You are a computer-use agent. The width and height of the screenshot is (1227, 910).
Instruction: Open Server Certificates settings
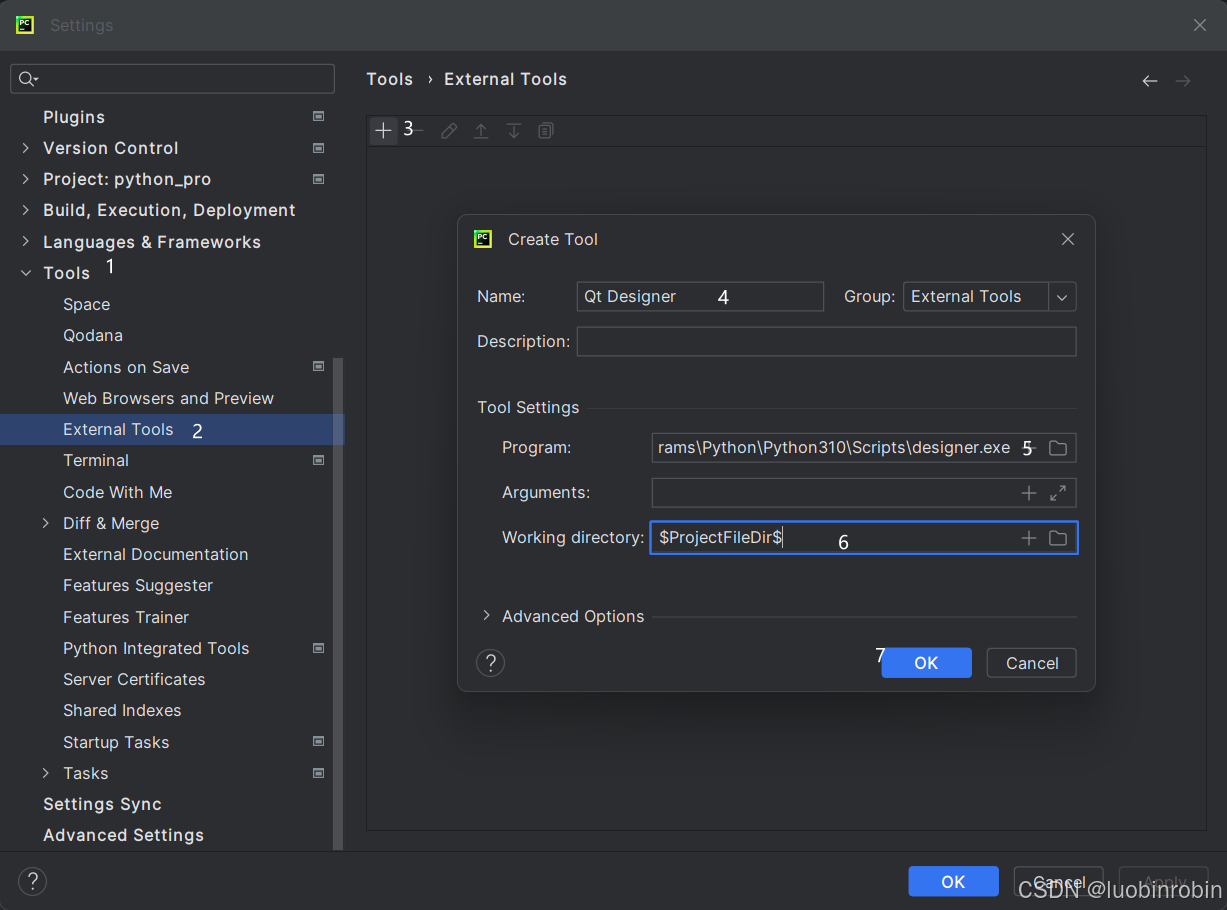click(x=134, y=679)
